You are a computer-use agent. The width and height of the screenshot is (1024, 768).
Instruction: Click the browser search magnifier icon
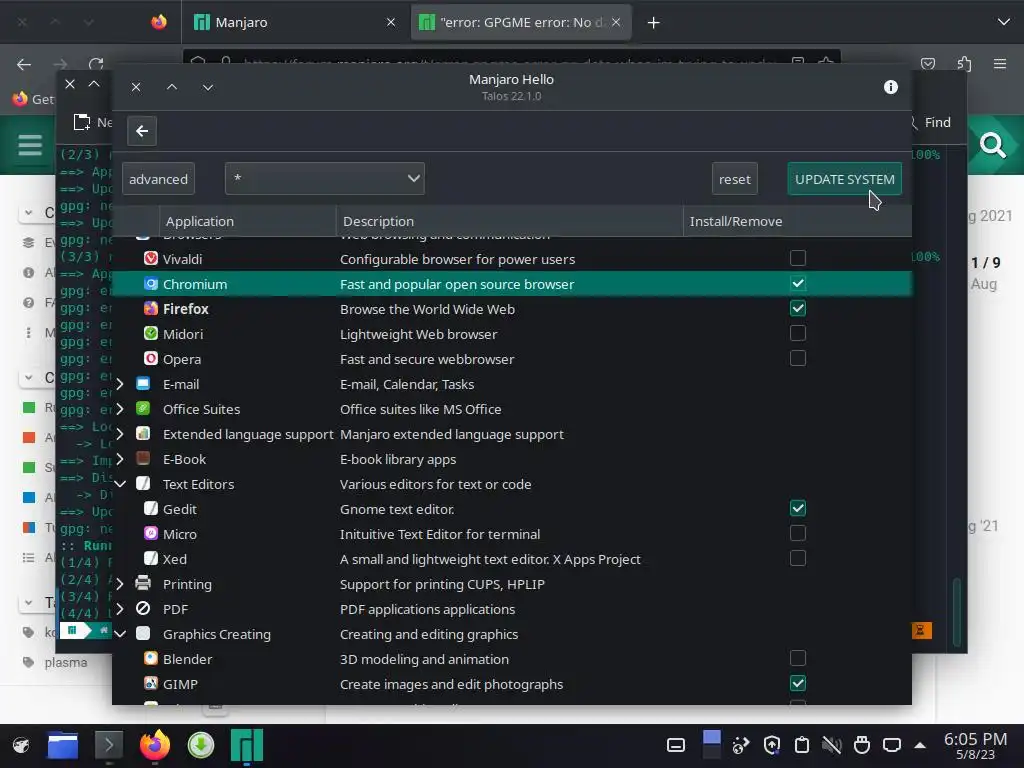click(x=993, y=145)
